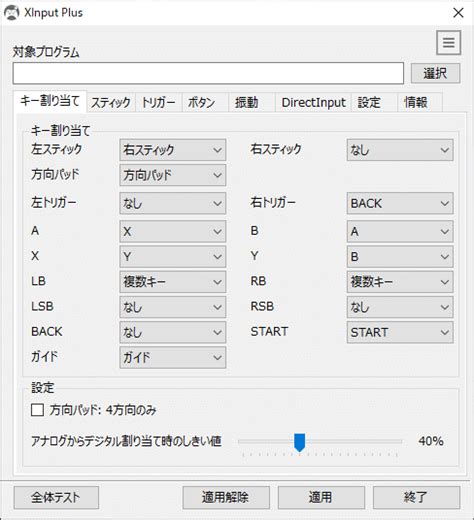
Task: Open the START button mapping dropdown
Action: [x=400, y=332]
